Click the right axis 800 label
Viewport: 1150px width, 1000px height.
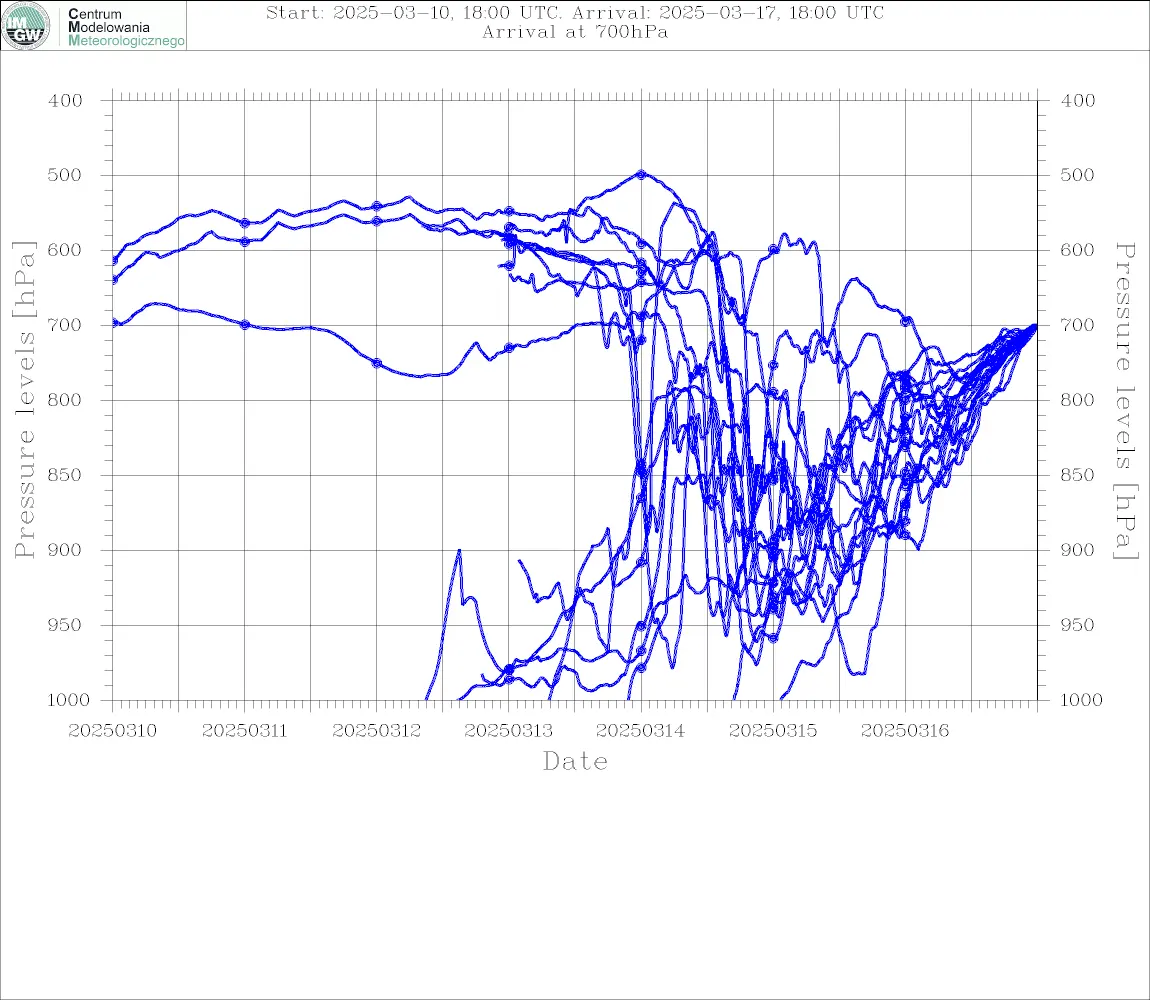tap(1077, 400)
